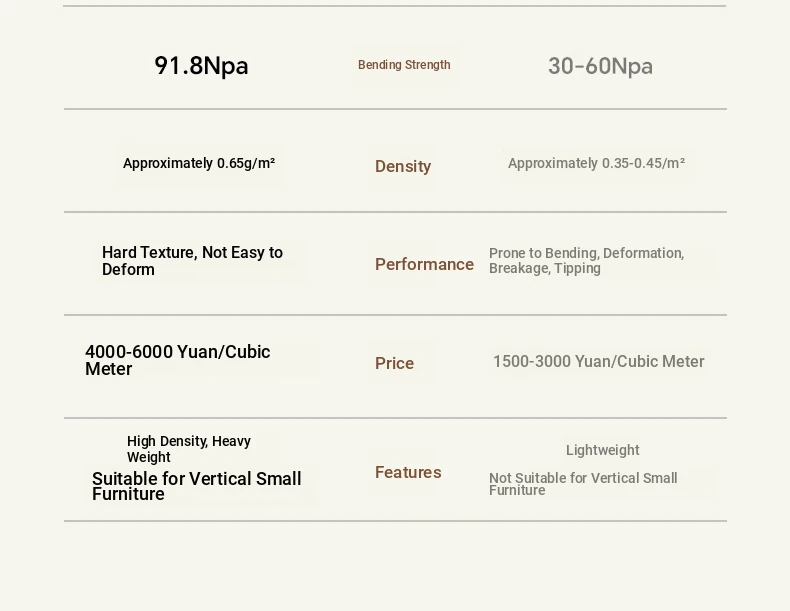The height and width of the screenshot is (611, 790).
Task: Select the Performance row label
Action: (424, 264)
